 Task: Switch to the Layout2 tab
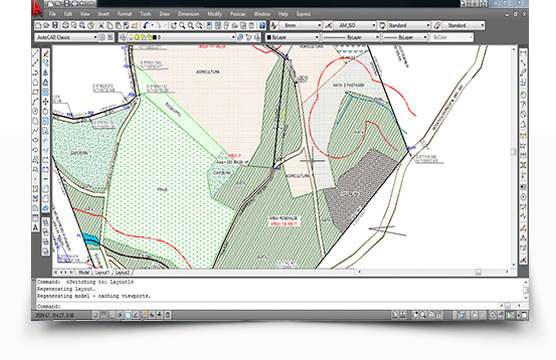[x=123, y=272]
